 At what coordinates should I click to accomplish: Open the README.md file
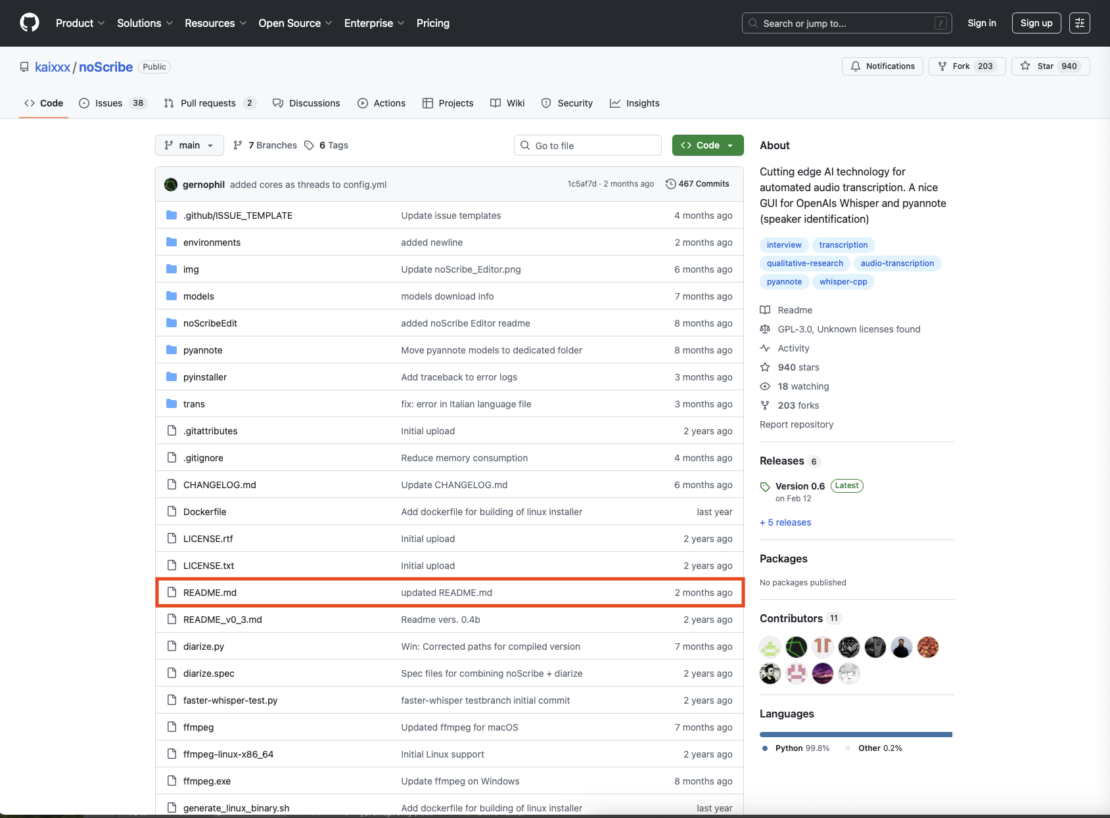(x=210, y=592)
